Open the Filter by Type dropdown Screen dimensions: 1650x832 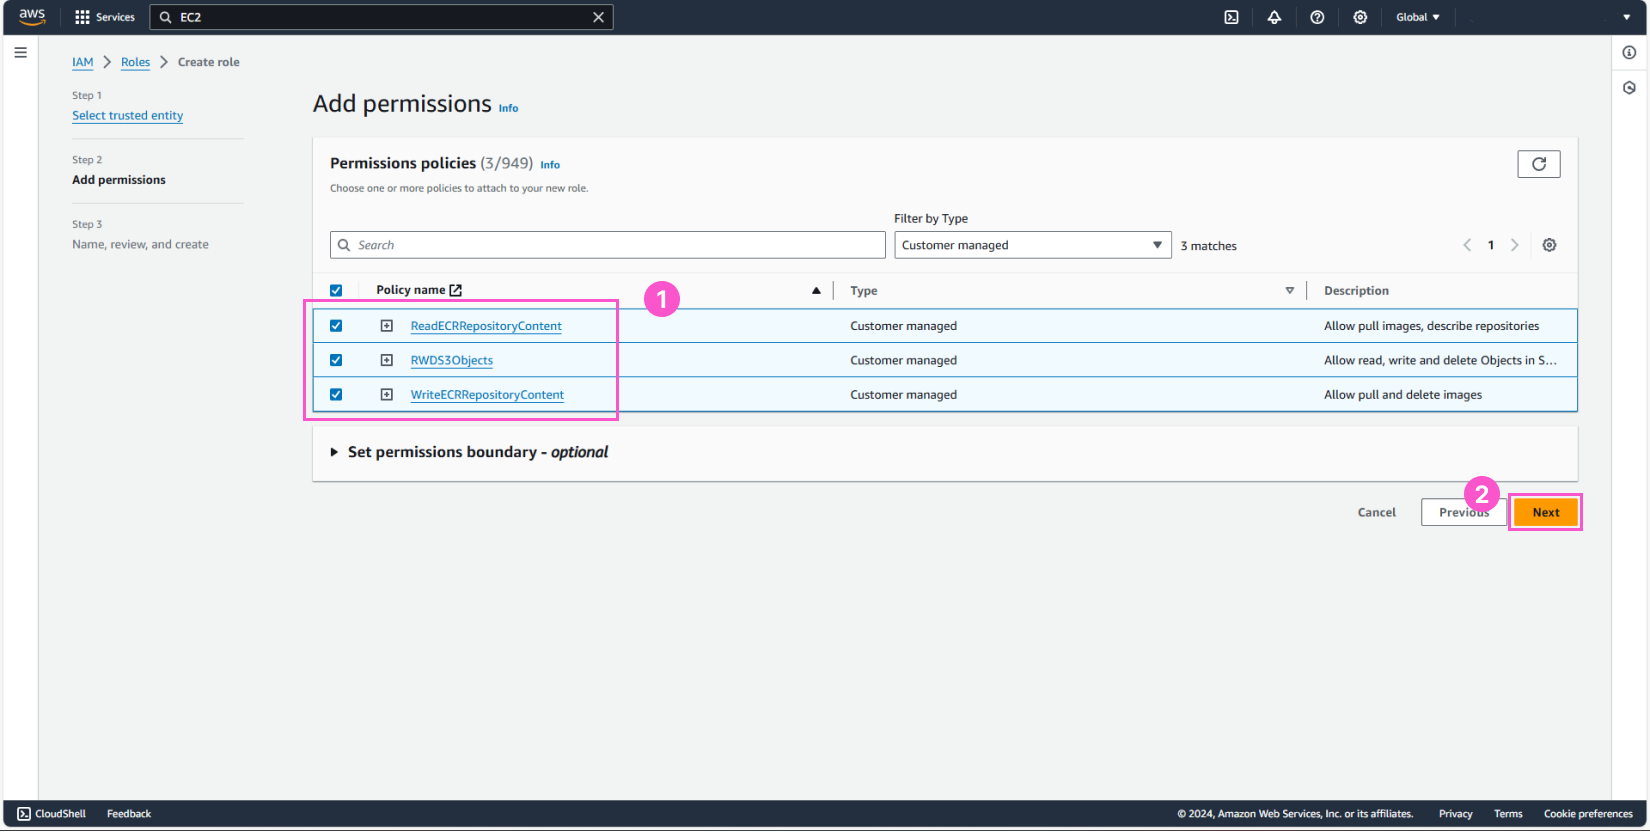pos(1032,245)
